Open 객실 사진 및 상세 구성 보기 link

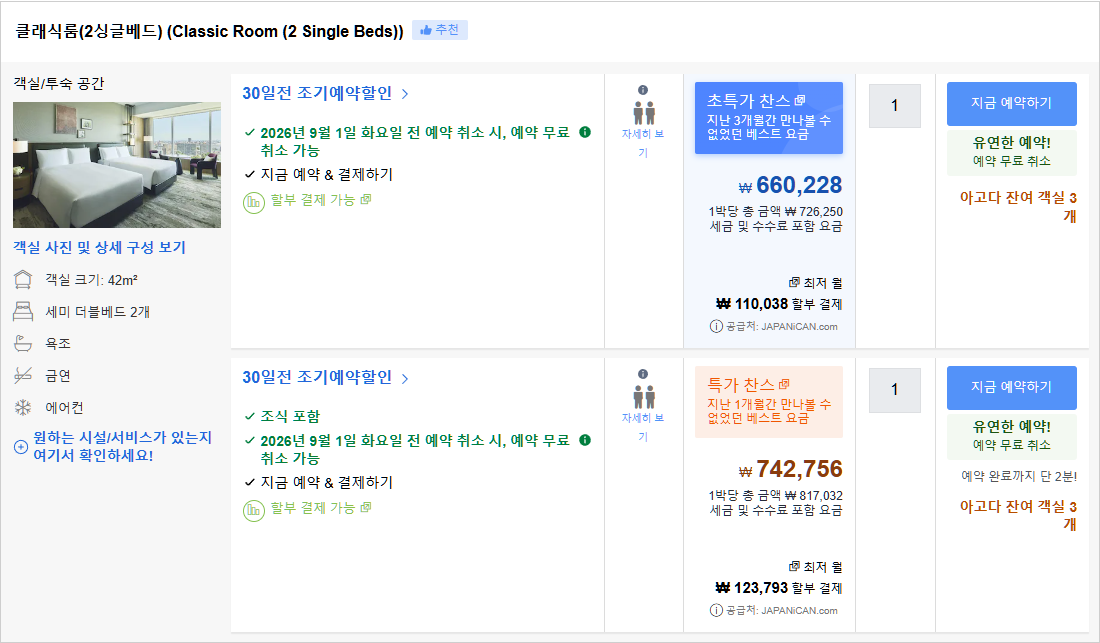pyautogui.click(x=99, y=248)
